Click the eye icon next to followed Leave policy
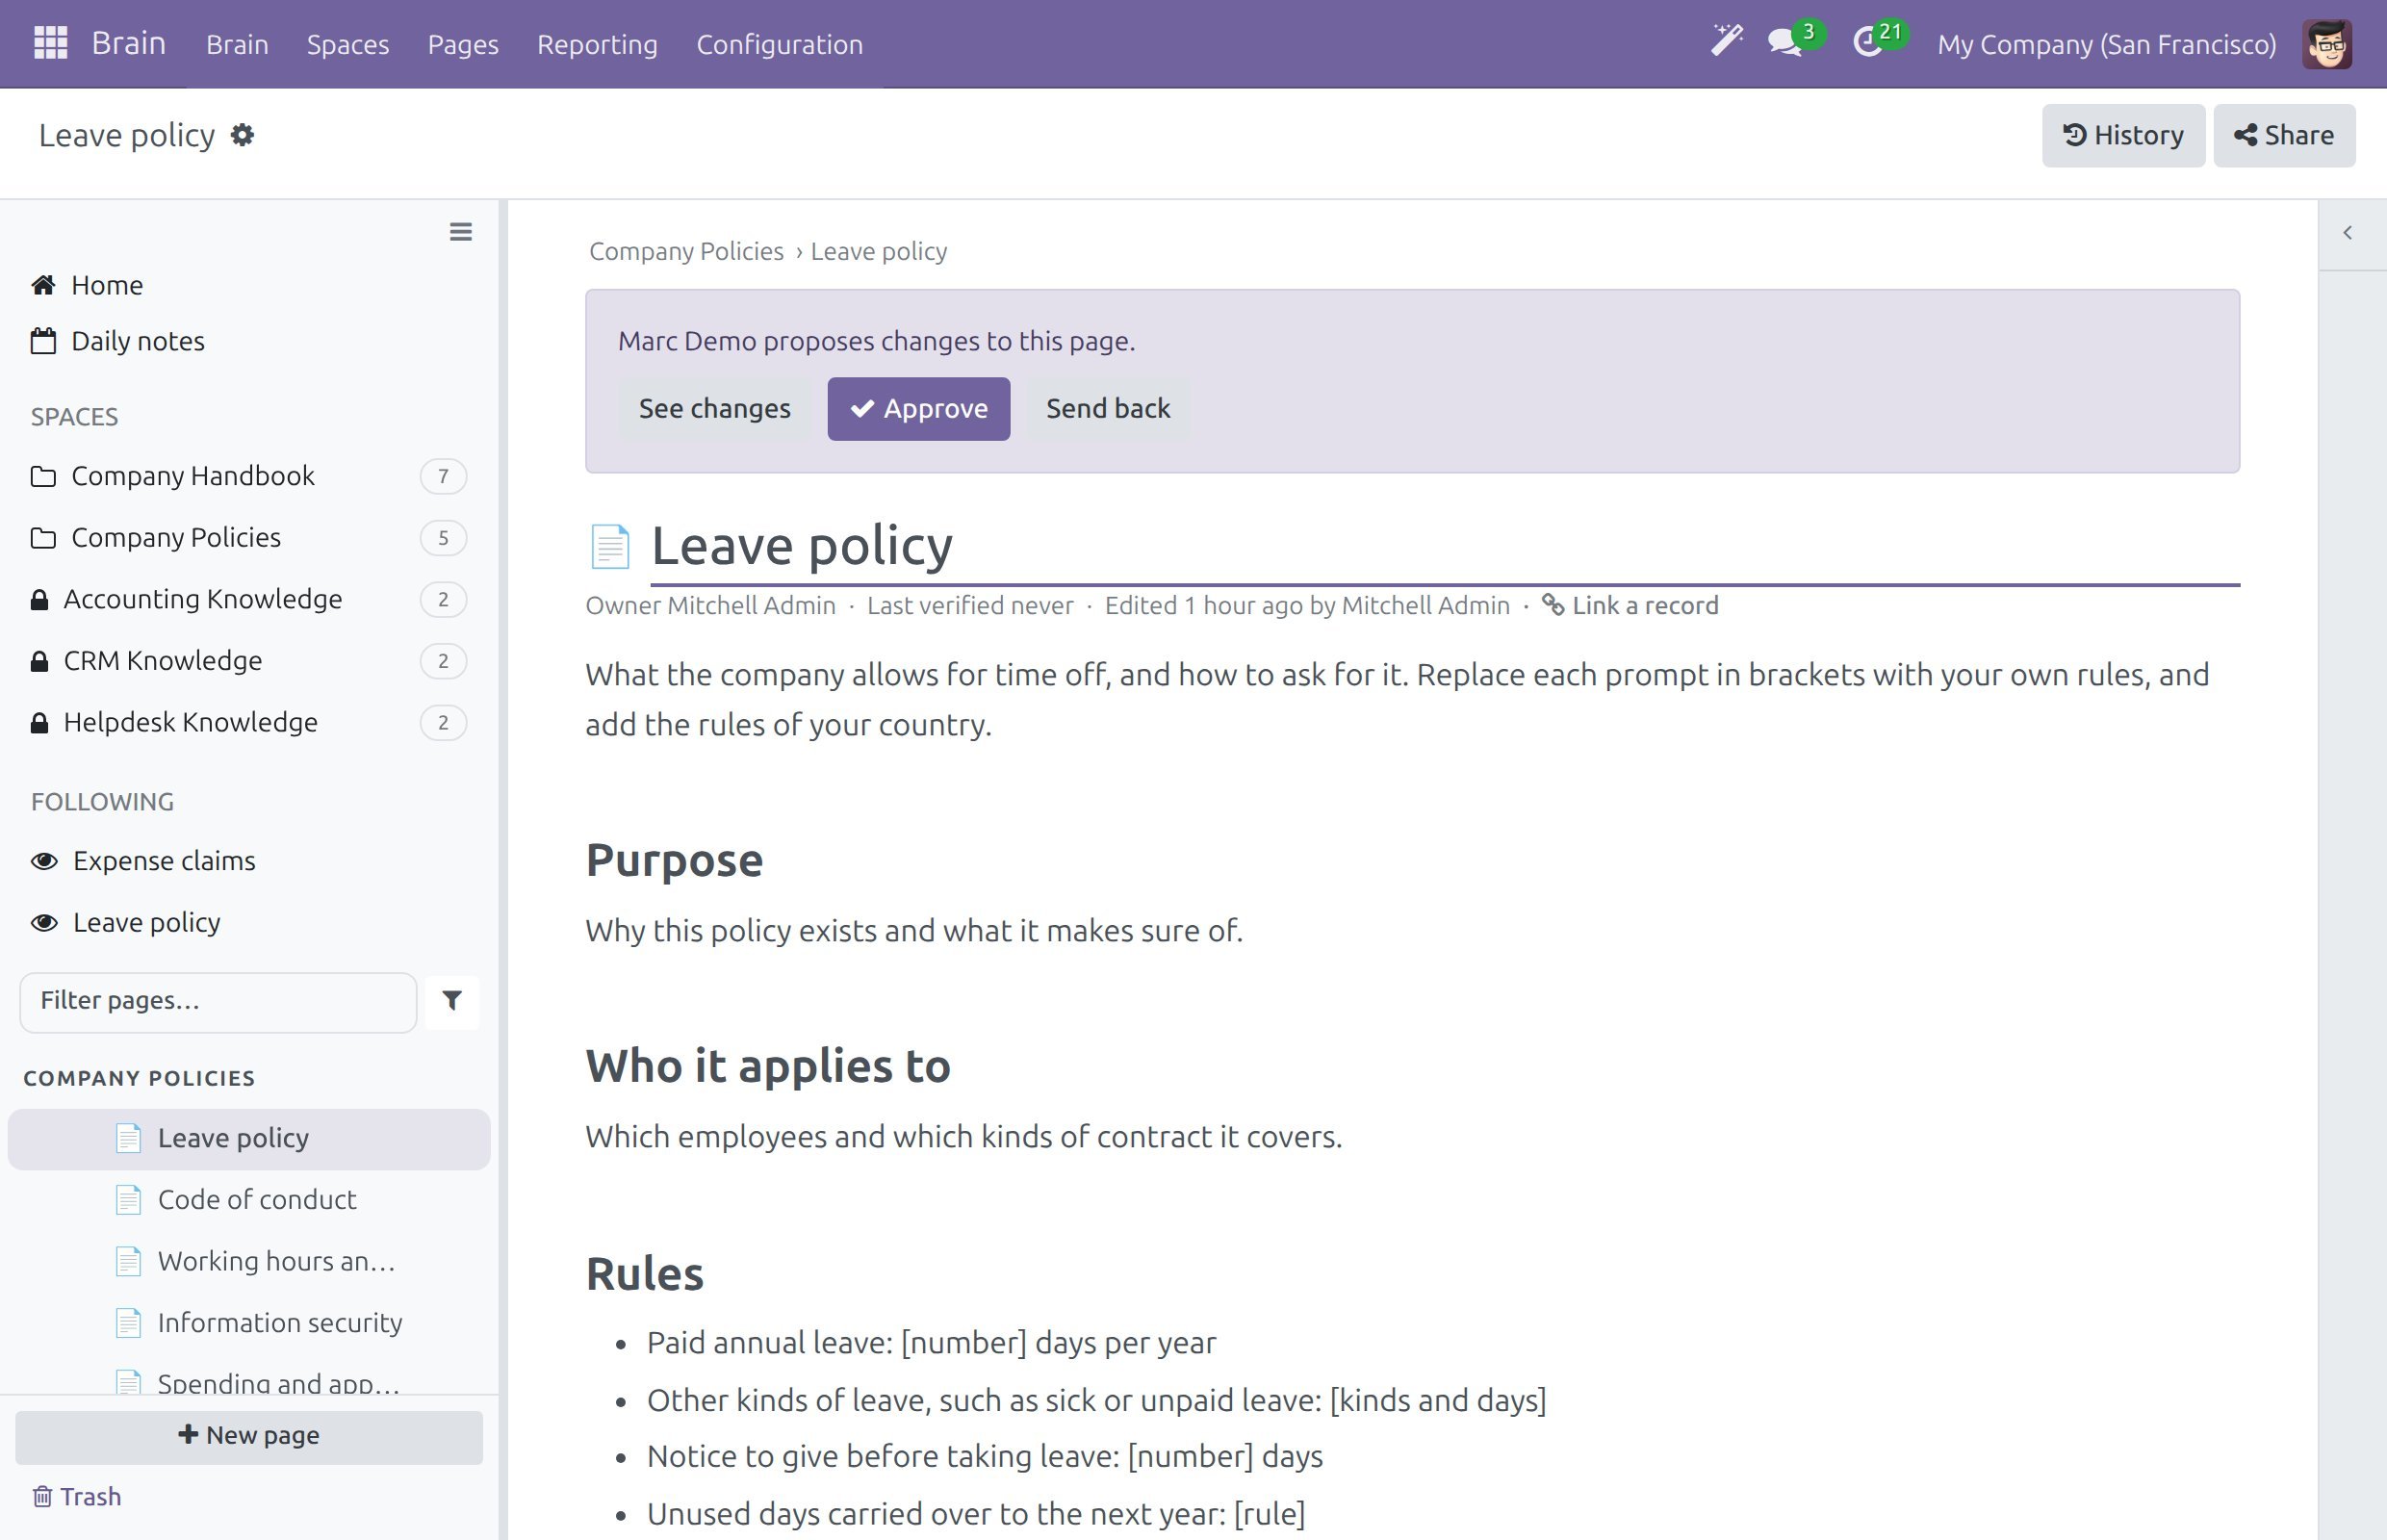The height and width of the screenshot is (1540, 2387). click(44, 923)
